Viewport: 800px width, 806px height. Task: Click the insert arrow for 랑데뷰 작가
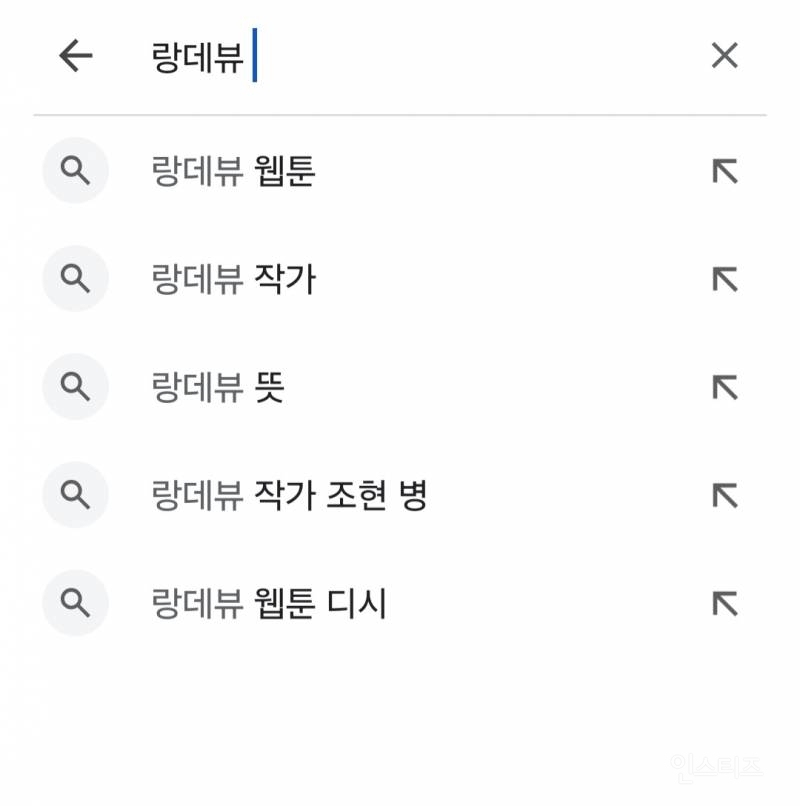tap(723, 279)
